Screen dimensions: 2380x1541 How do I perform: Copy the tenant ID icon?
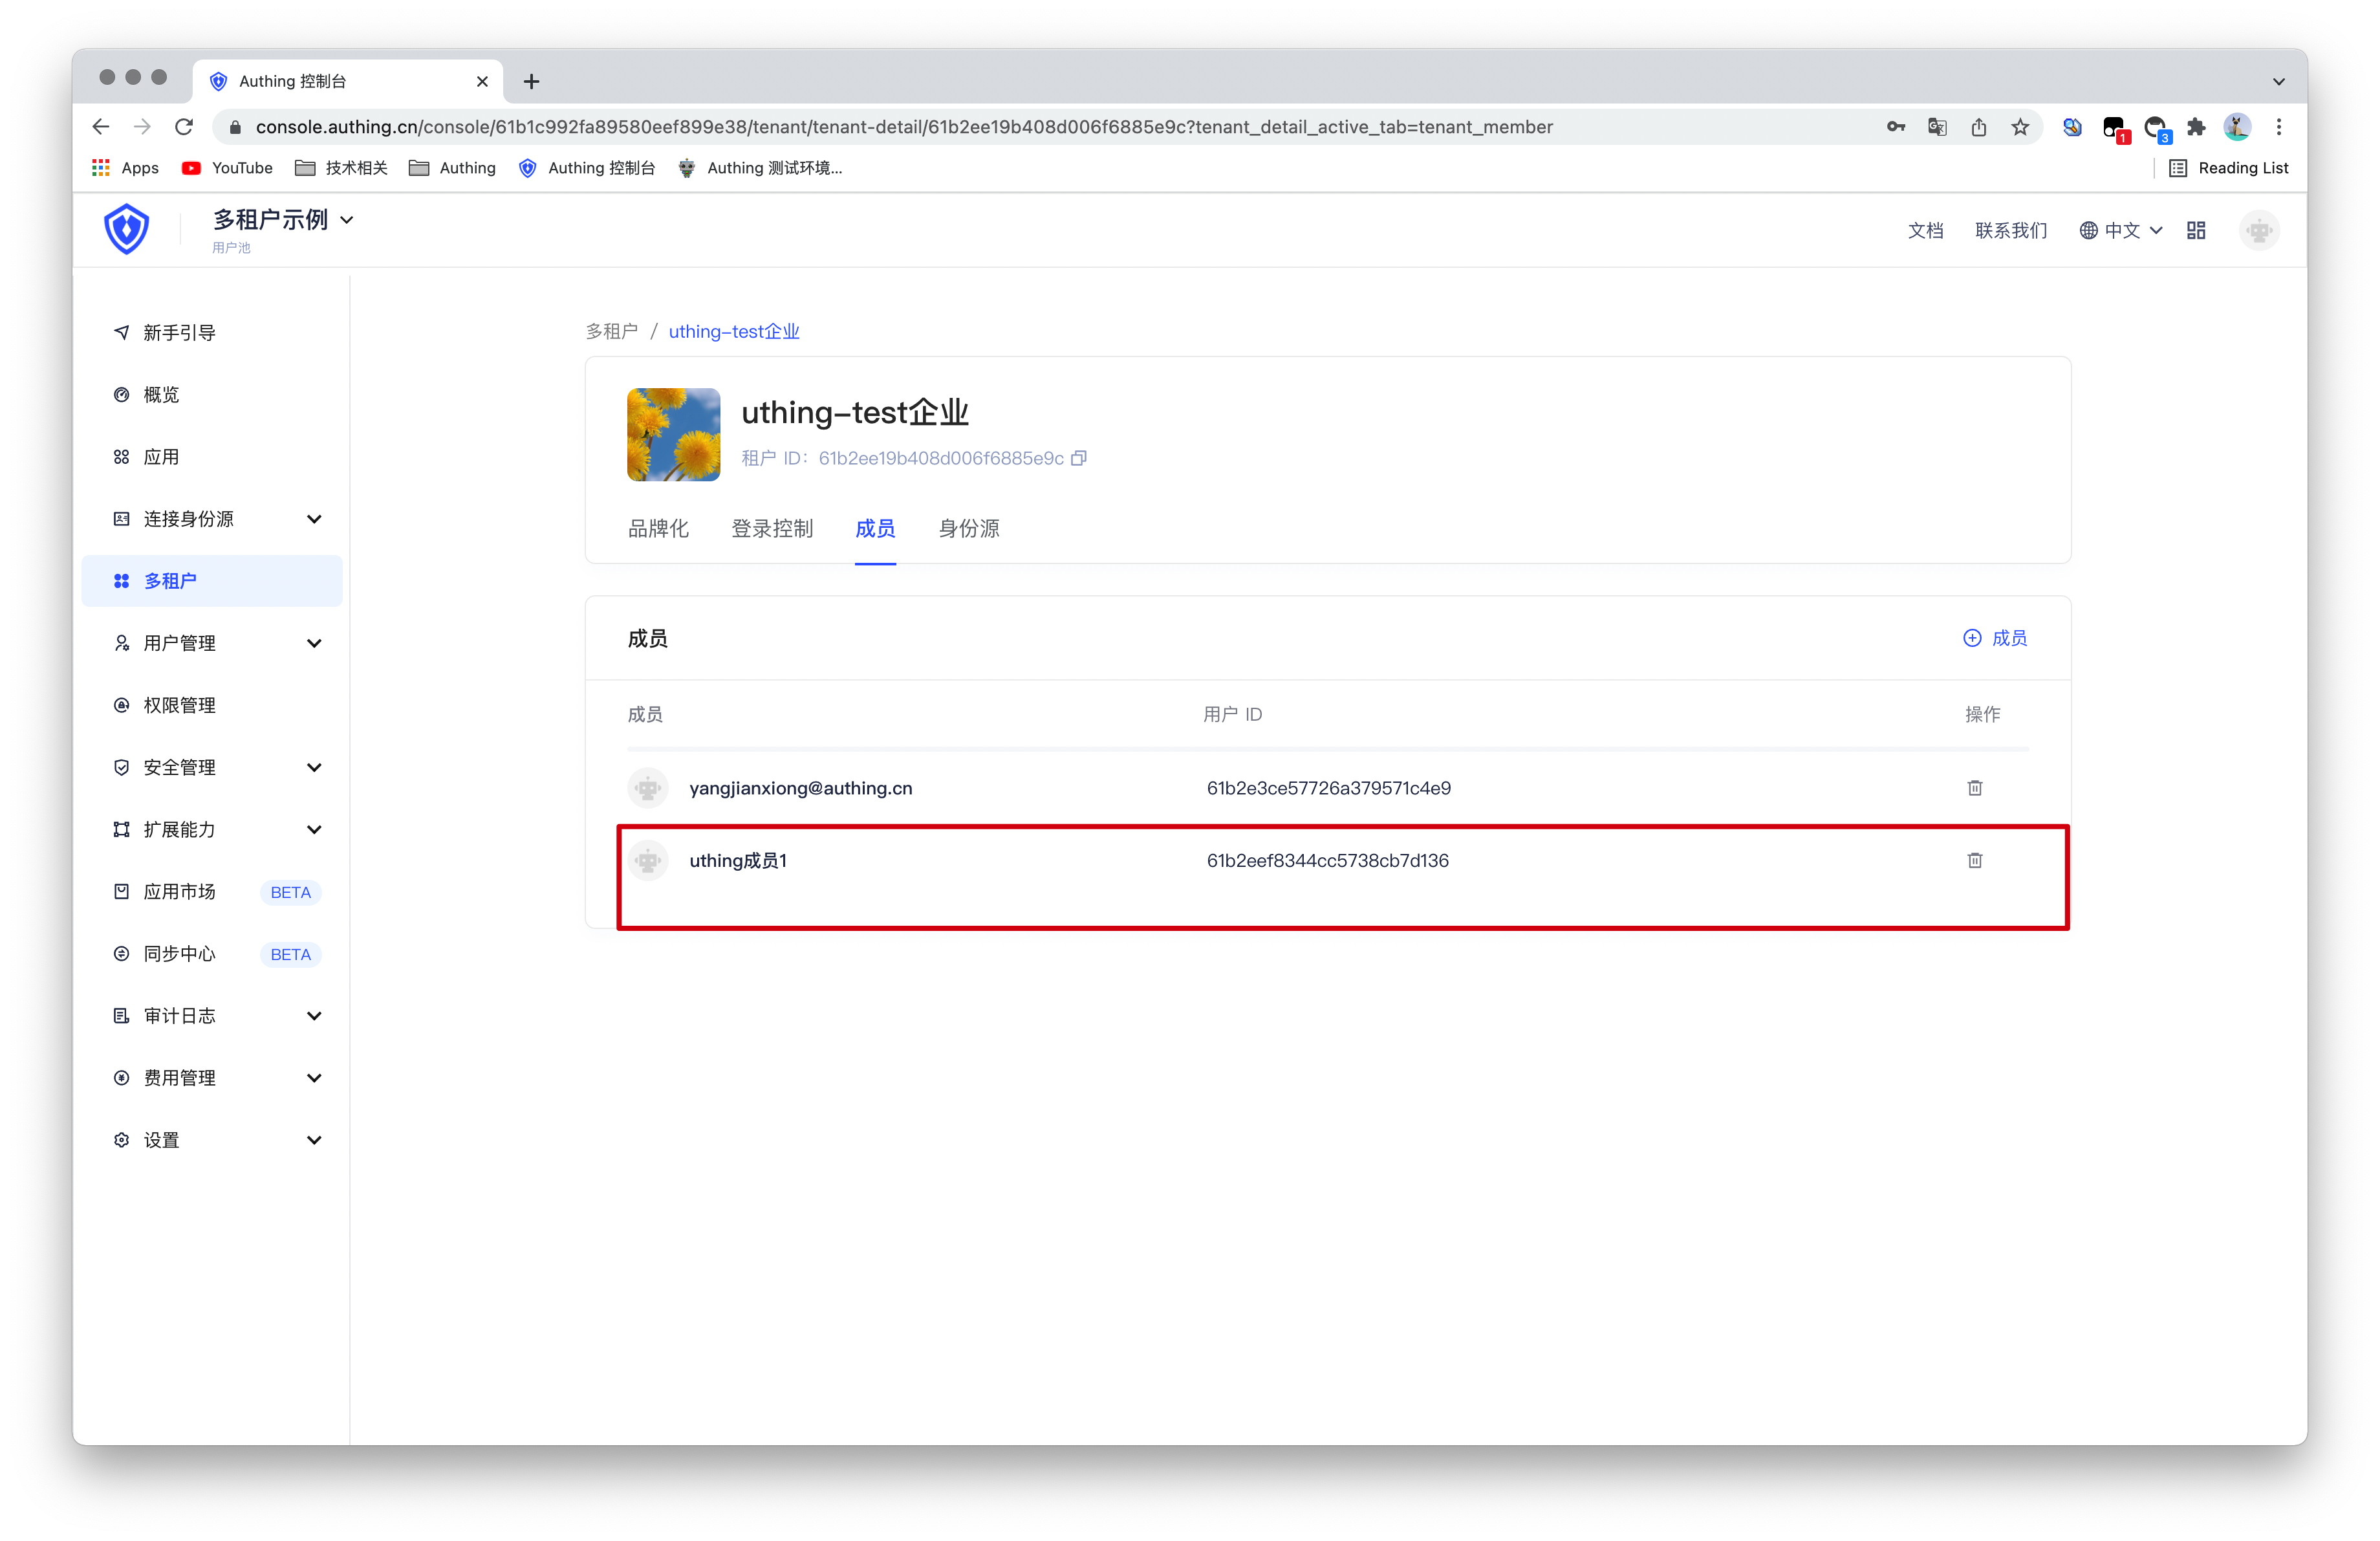point(1078,458)
